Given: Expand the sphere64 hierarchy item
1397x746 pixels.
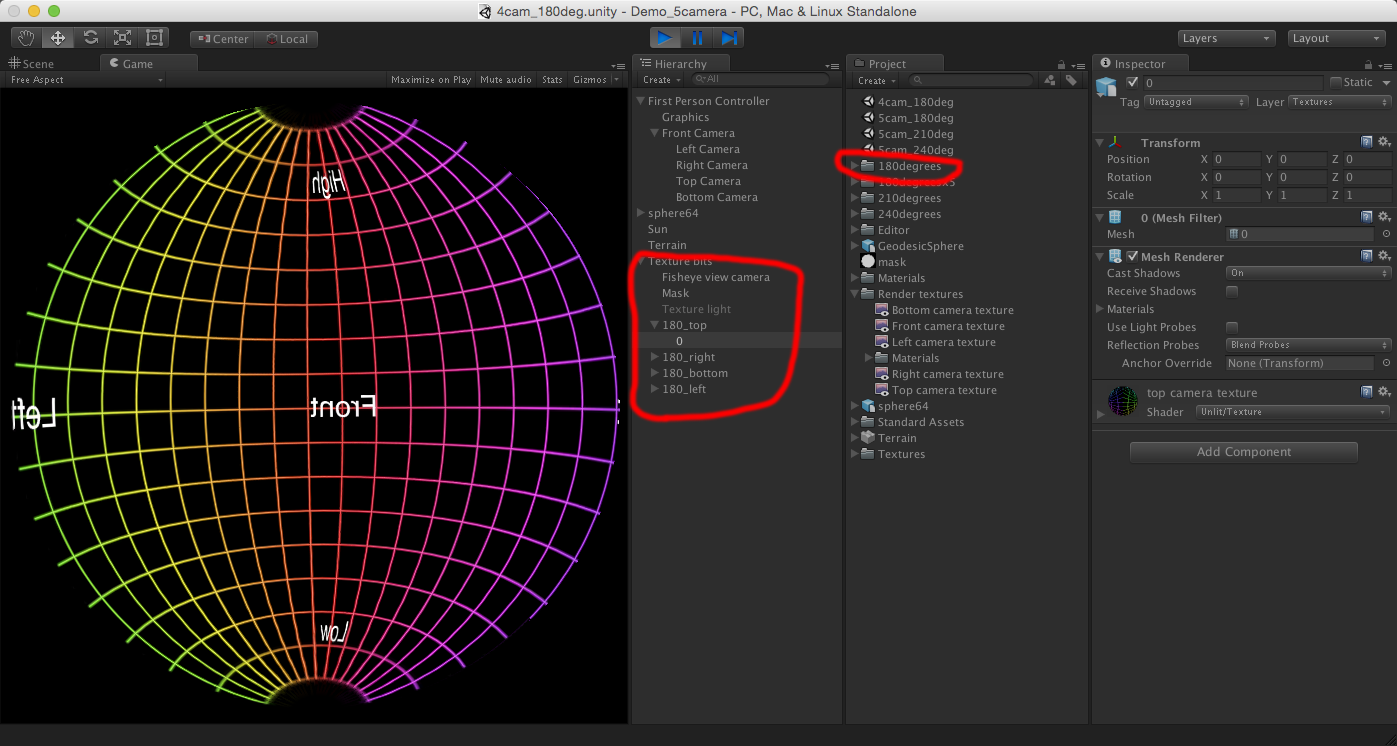Looking at the screenshot, I should click(x=641, y=213).
